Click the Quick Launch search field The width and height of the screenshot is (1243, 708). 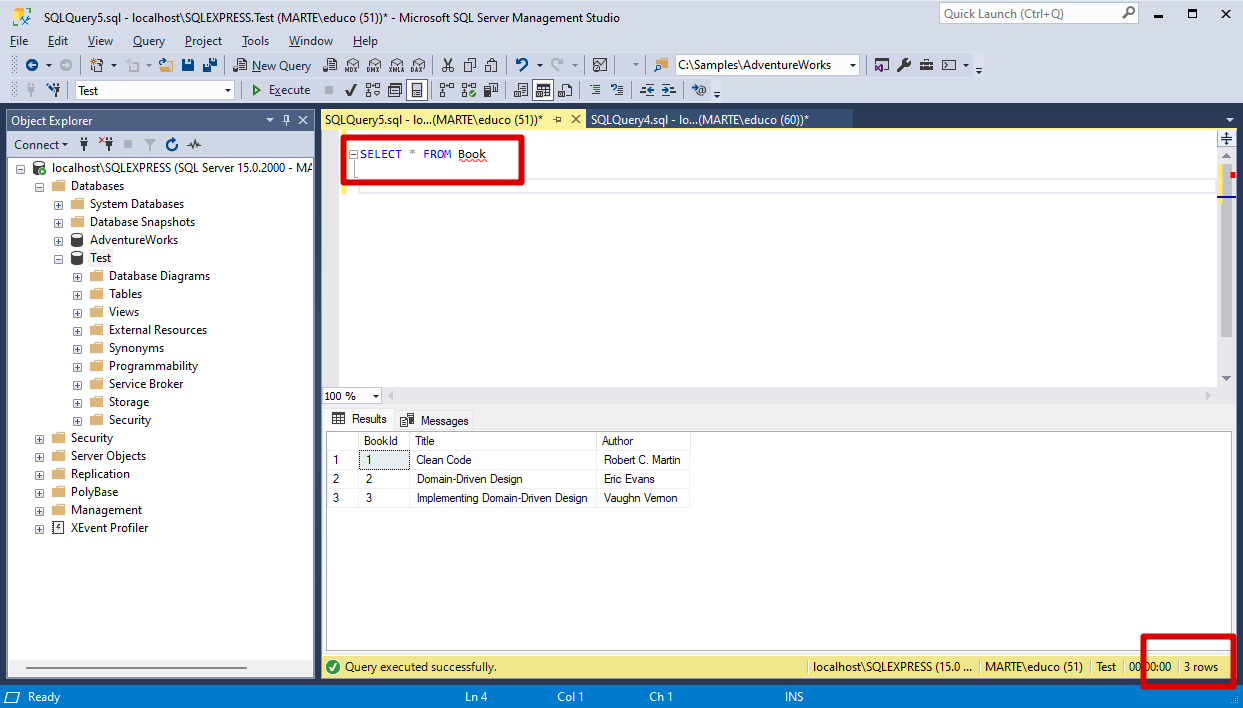1040,13
